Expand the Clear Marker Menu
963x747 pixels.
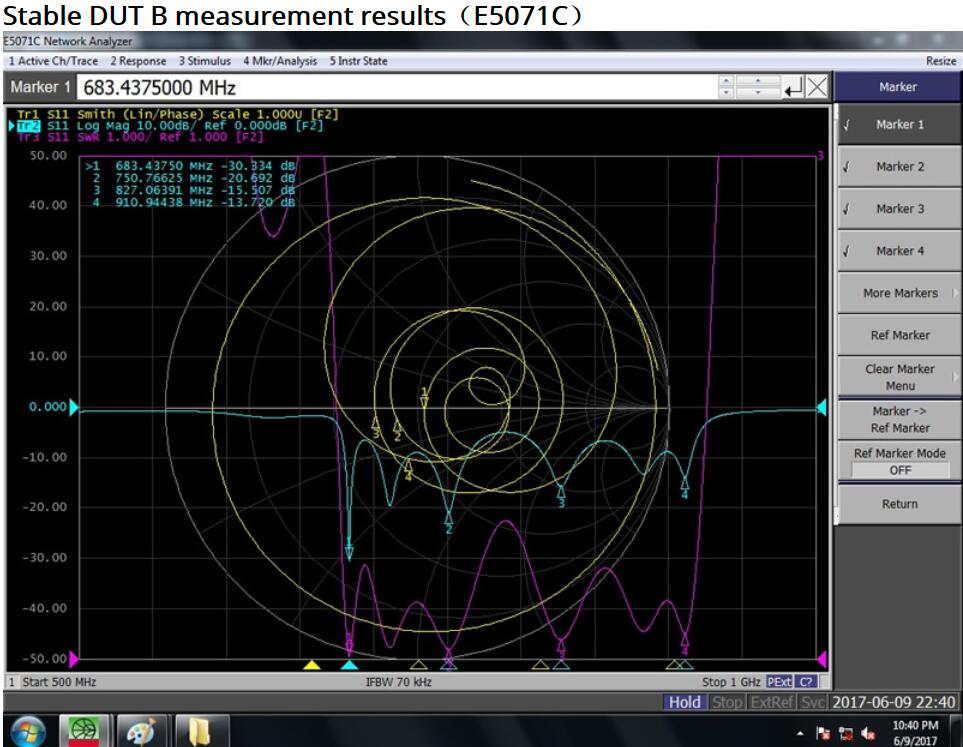click(x=899, y=377)
